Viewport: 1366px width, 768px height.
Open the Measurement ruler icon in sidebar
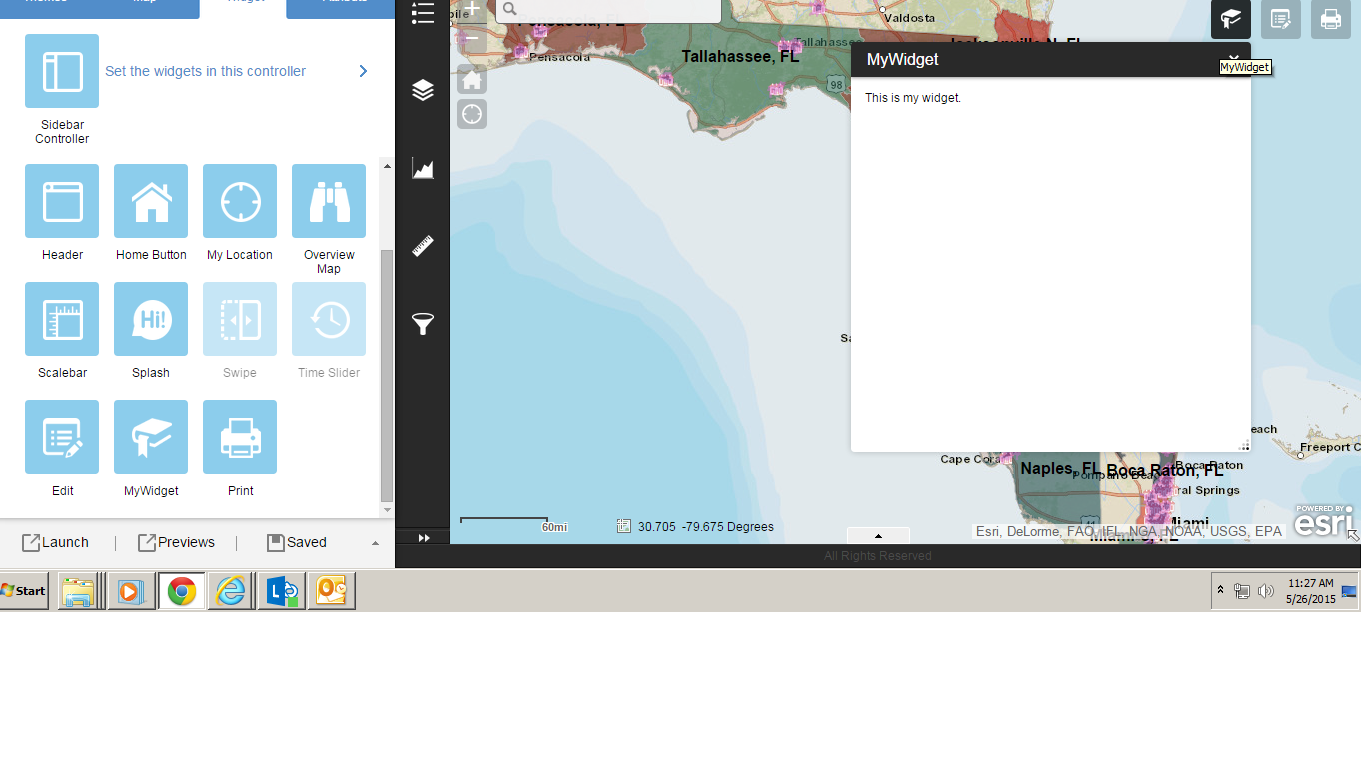423,246
